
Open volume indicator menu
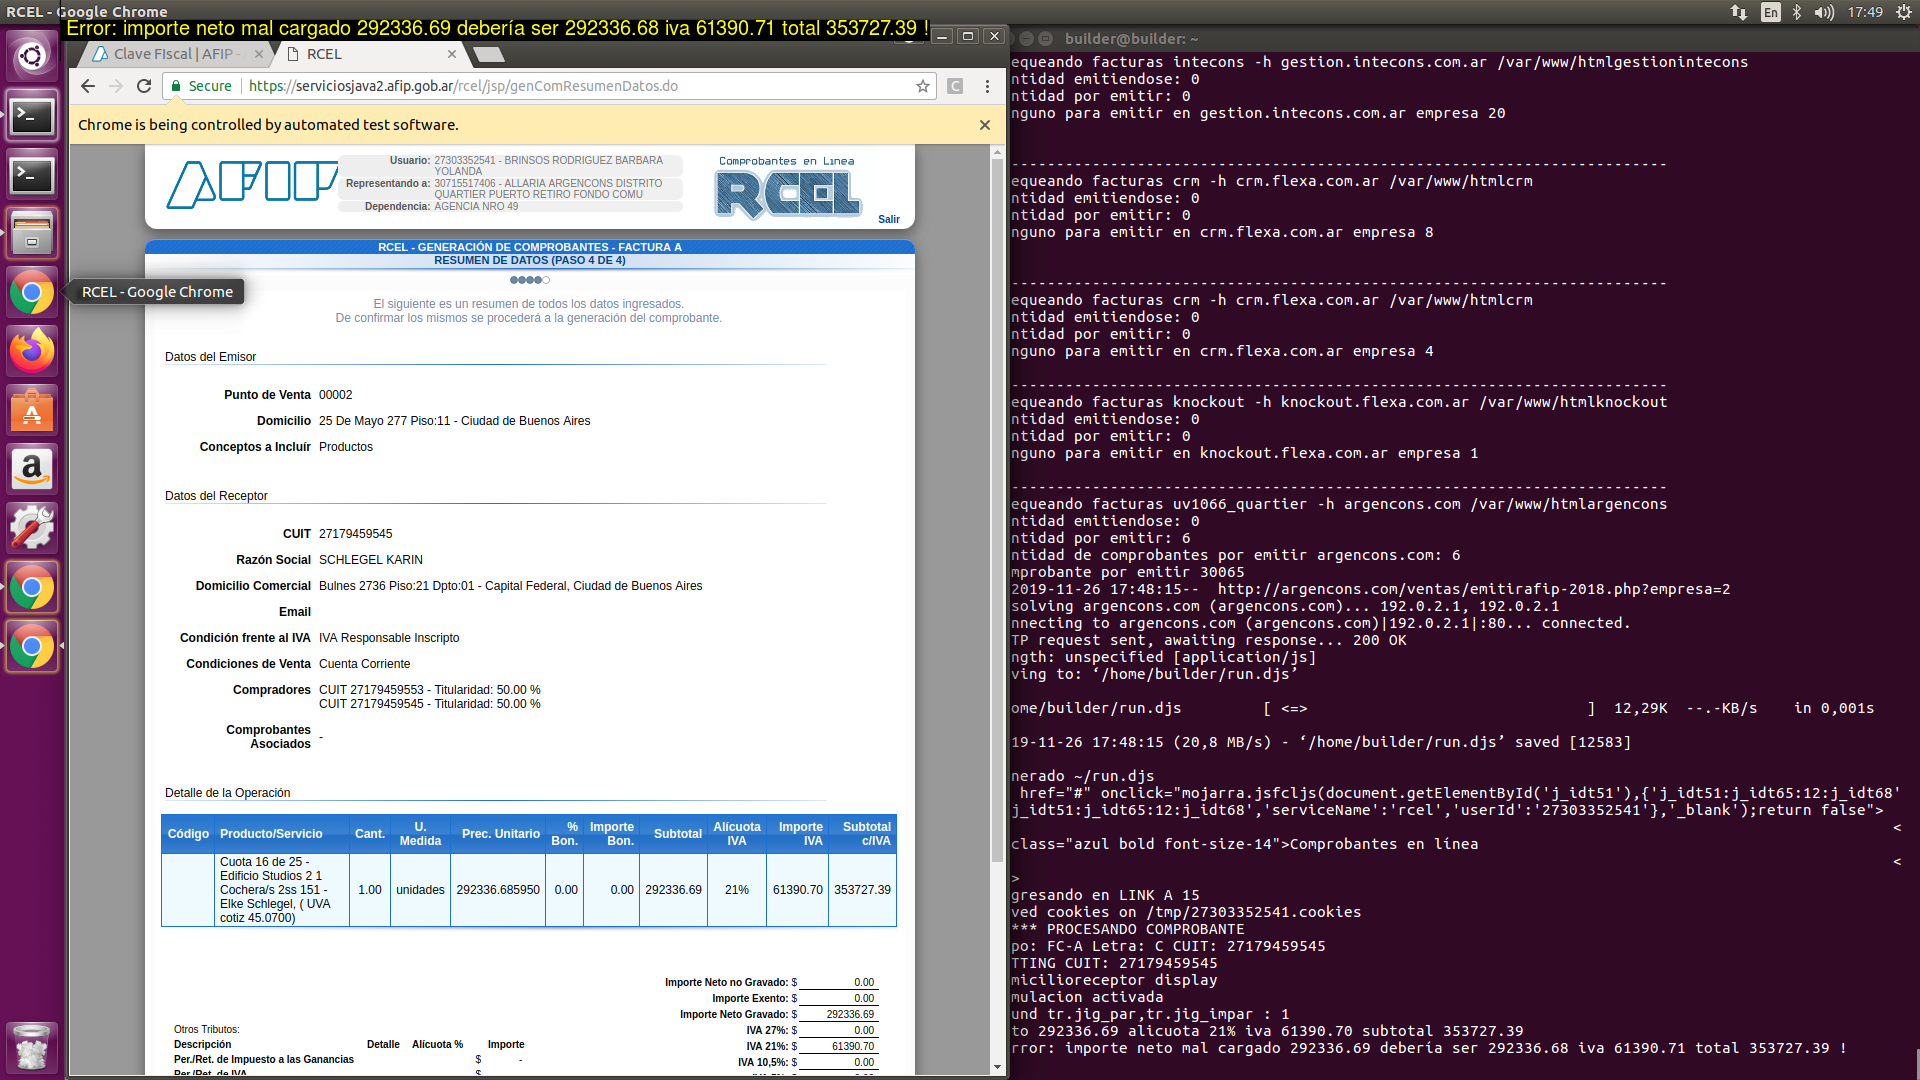[1825, 12]
